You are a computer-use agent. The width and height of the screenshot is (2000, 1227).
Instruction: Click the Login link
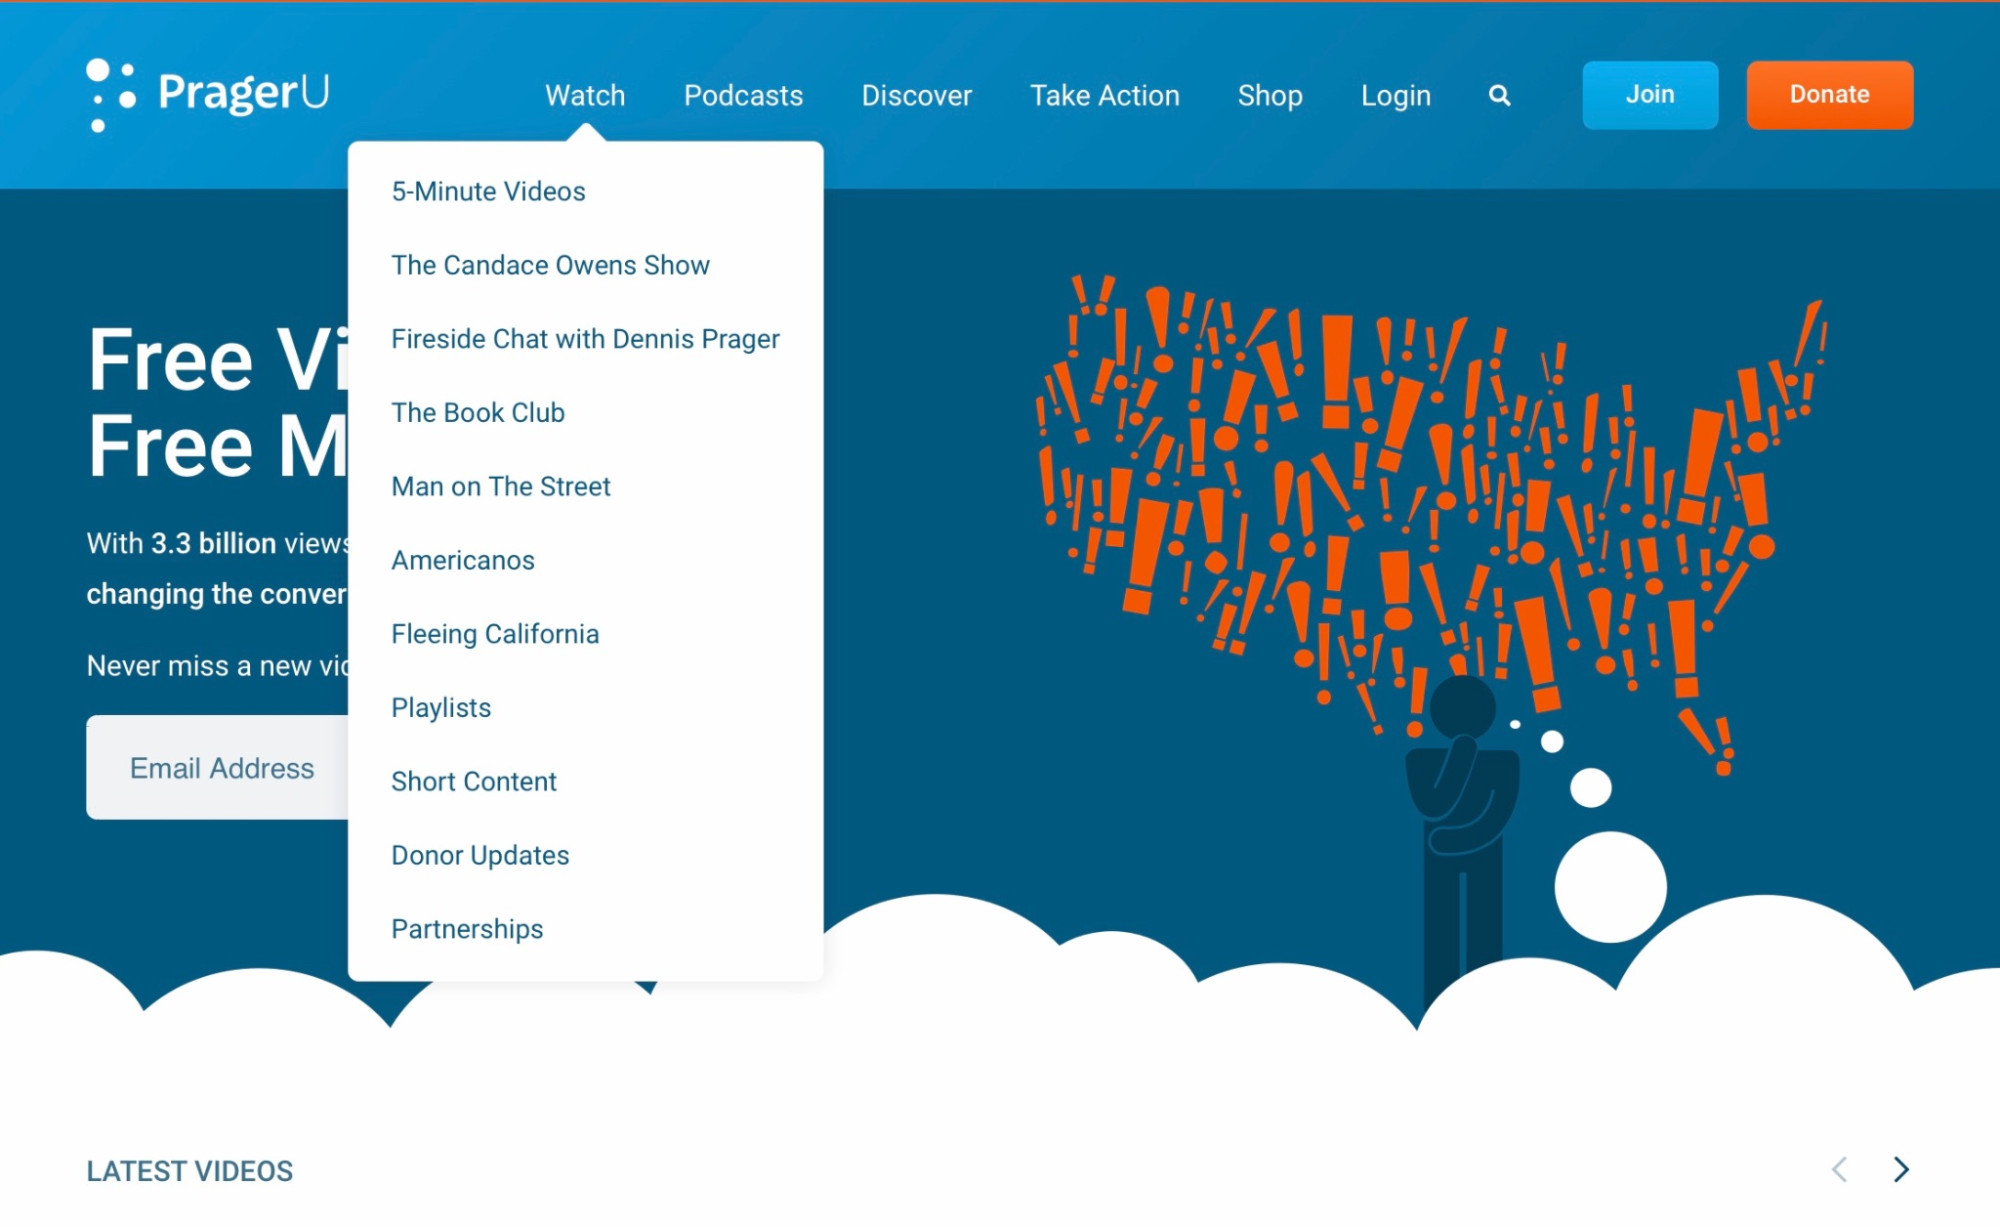coord(1395,96)
